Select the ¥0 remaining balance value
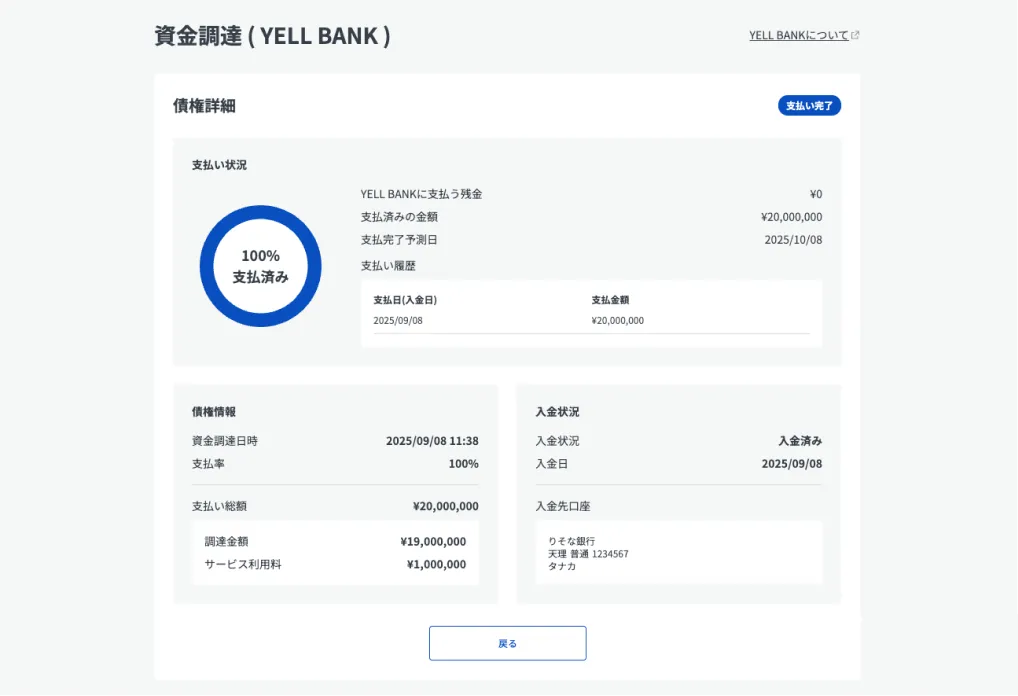 pos(815,194)
